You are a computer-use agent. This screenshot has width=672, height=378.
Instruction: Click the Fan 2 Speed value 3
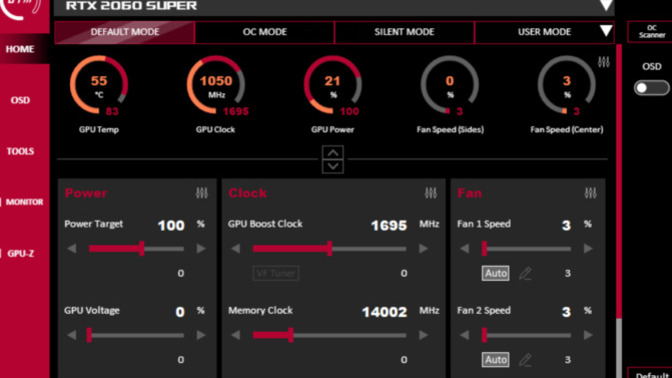click(566, 312)
